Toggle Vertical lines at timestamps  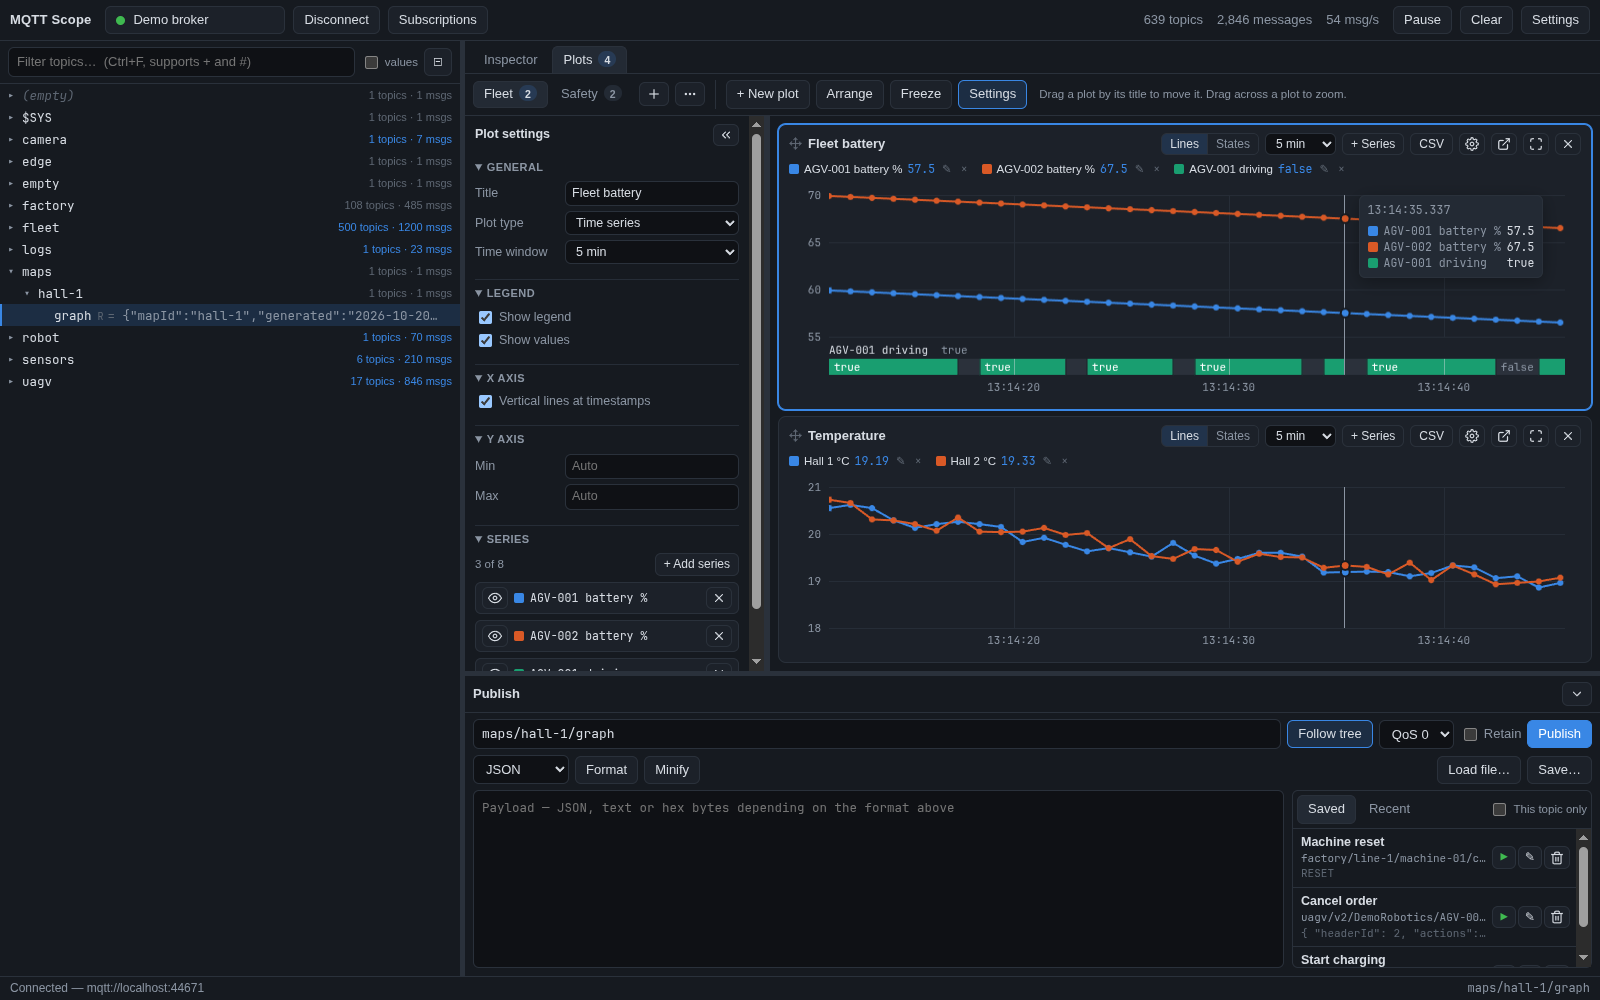[x=486, y=401]
